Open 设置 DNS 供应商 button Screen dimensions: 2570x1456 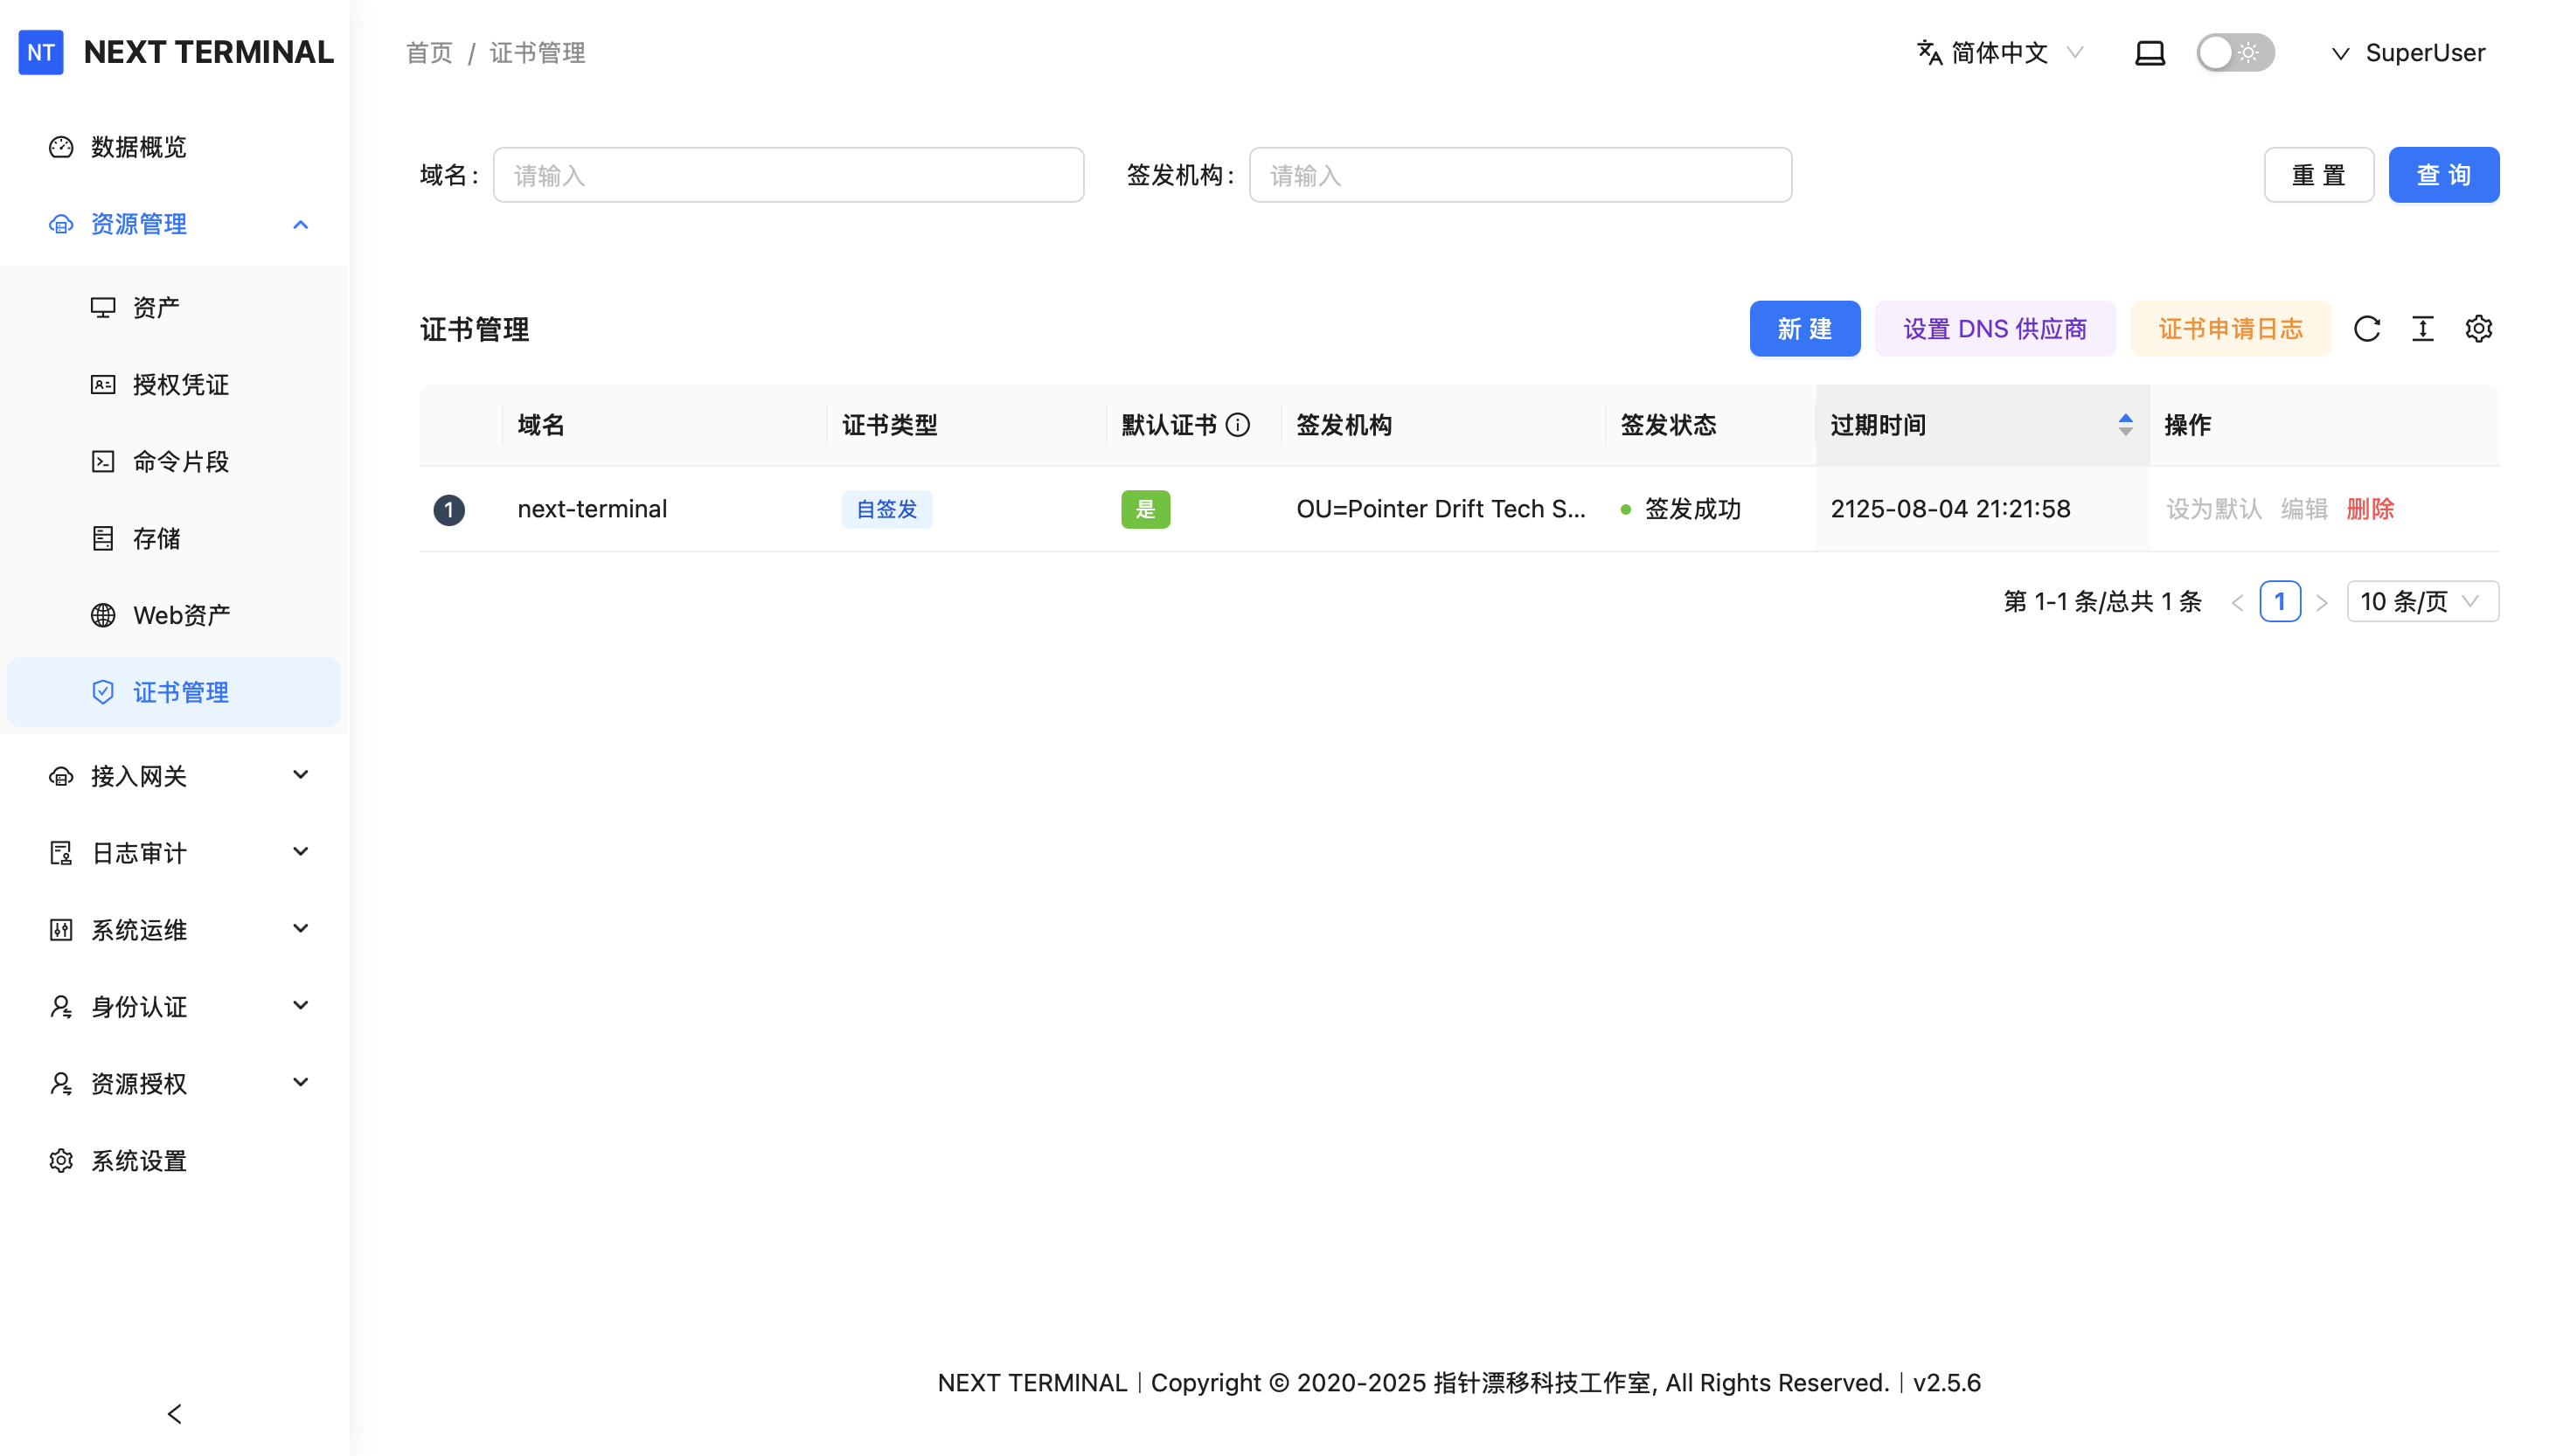click(x=1994, y=329)
